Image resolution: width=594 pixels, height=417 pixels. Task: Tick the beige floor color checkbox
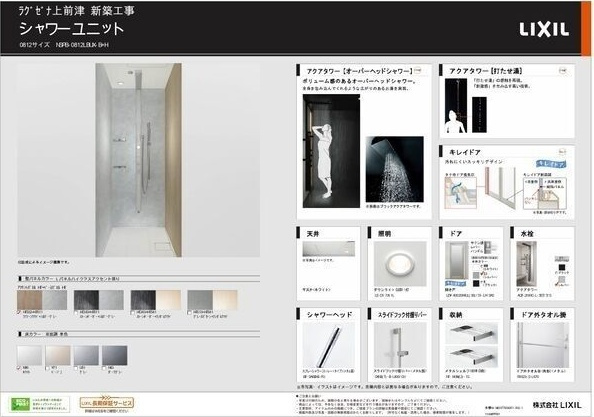[47, 368]
